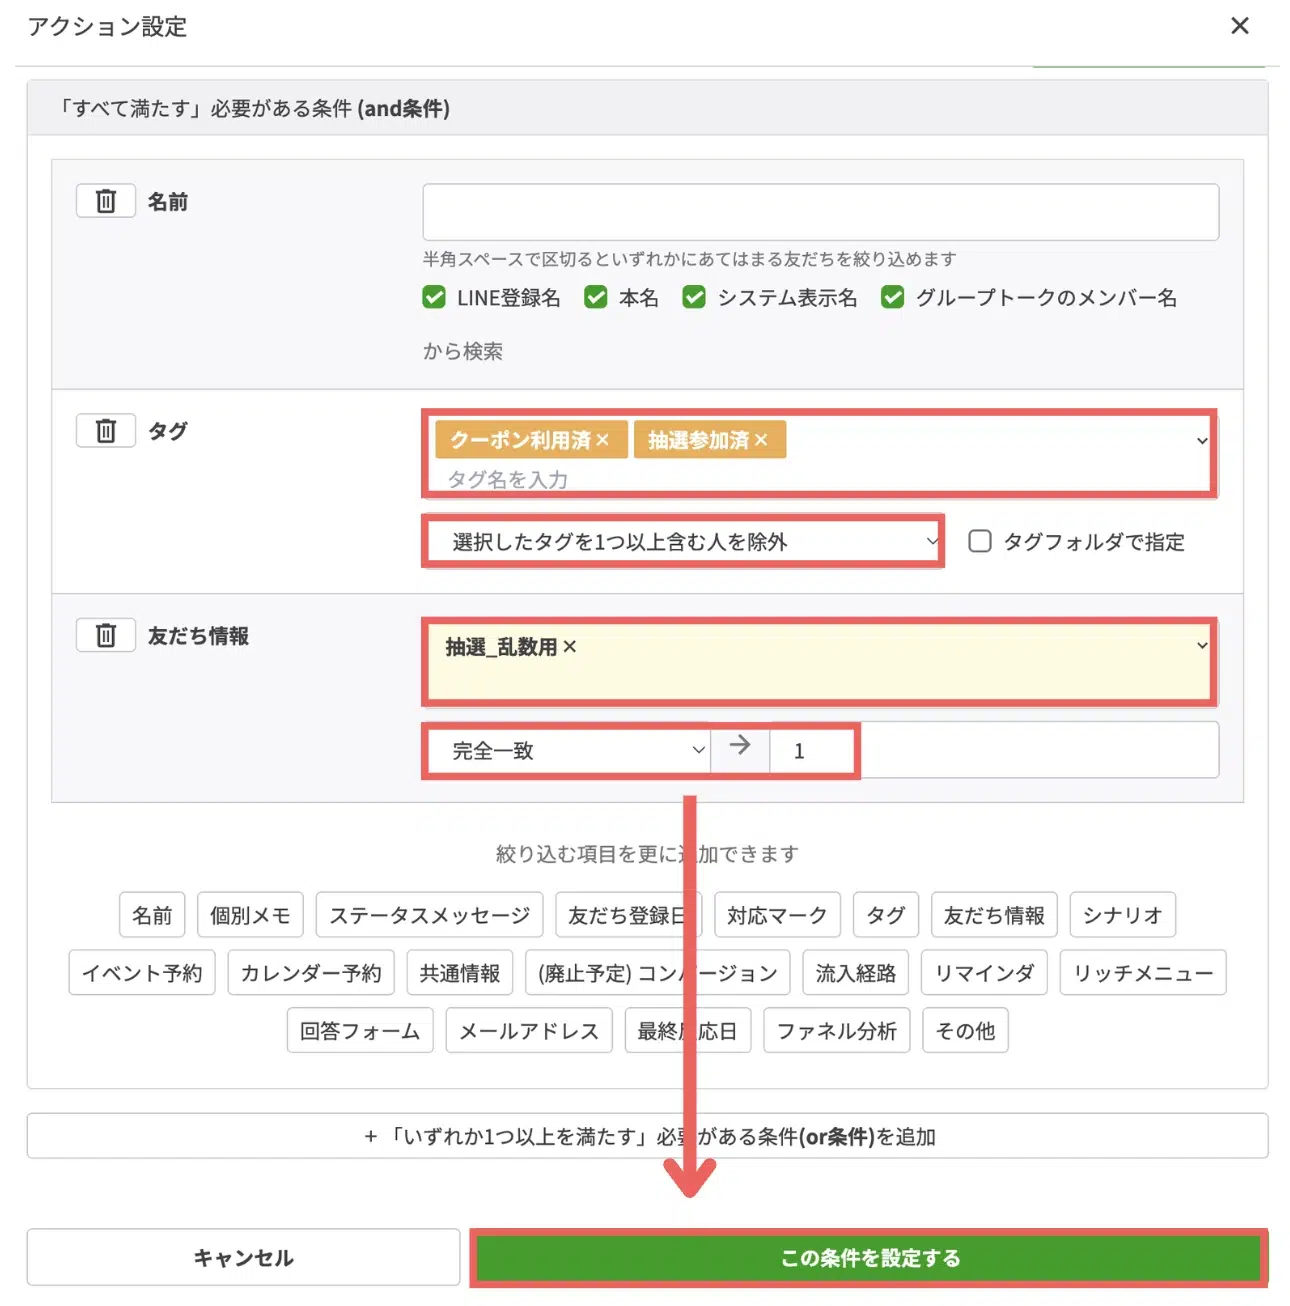Image resolution: width=1290 pixels, height=1306 pixels.
Task: Remove the タグ condition via trash icon
Action: point(106,431)
